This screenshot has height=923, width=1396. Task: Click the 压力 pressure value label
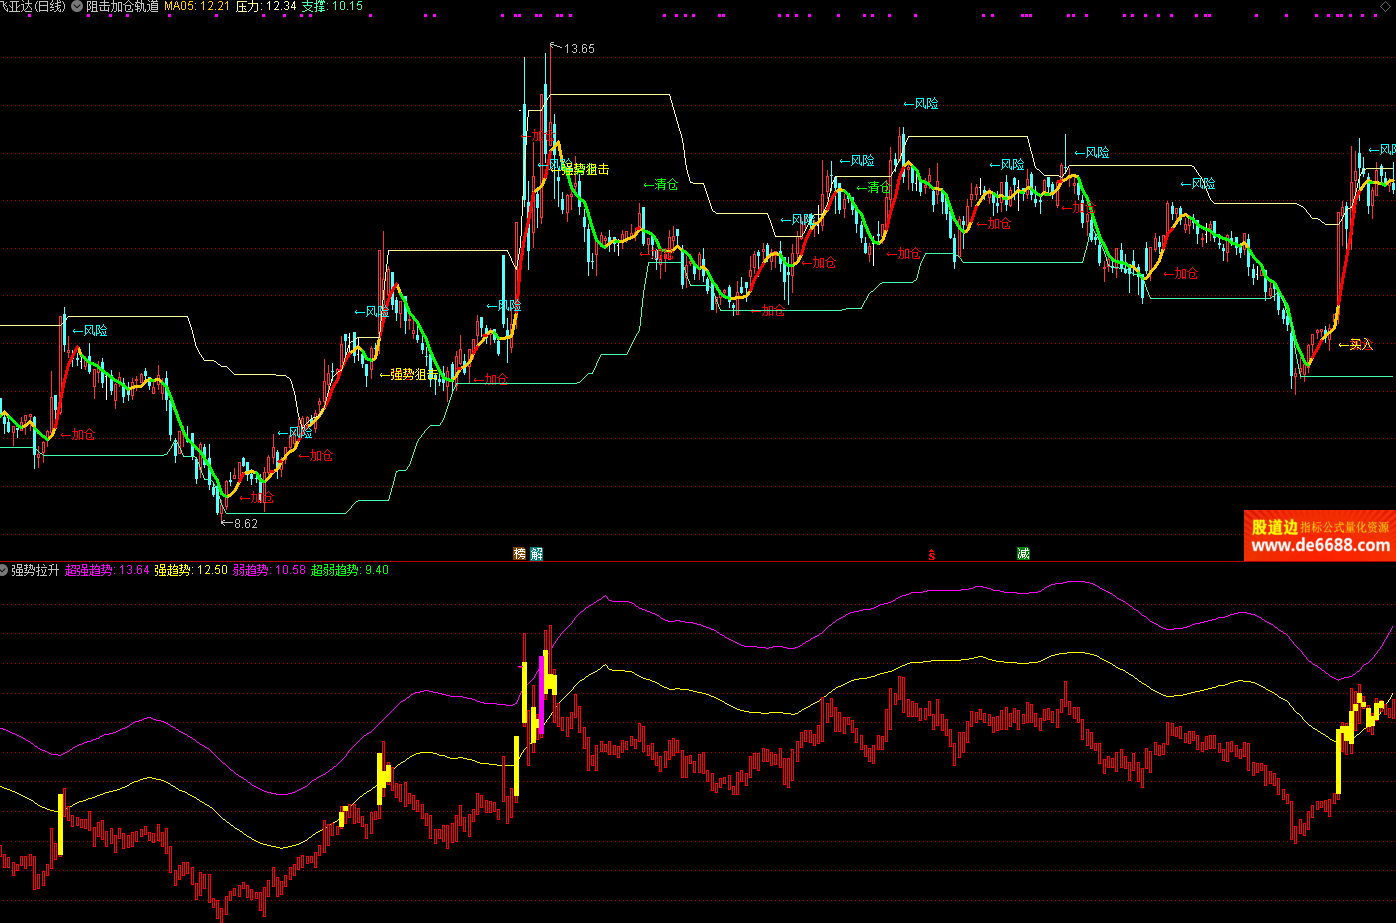coord(265,6)
